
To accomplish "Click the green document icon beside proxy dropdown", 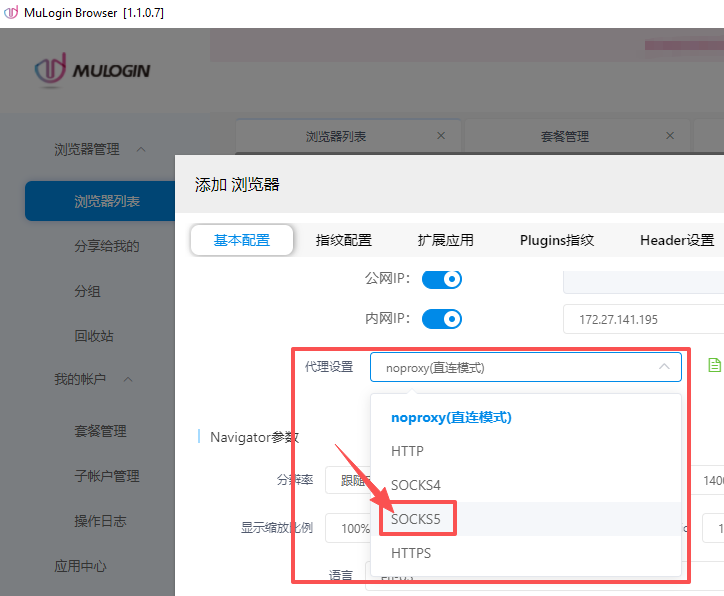I will (x=713, y=366).
